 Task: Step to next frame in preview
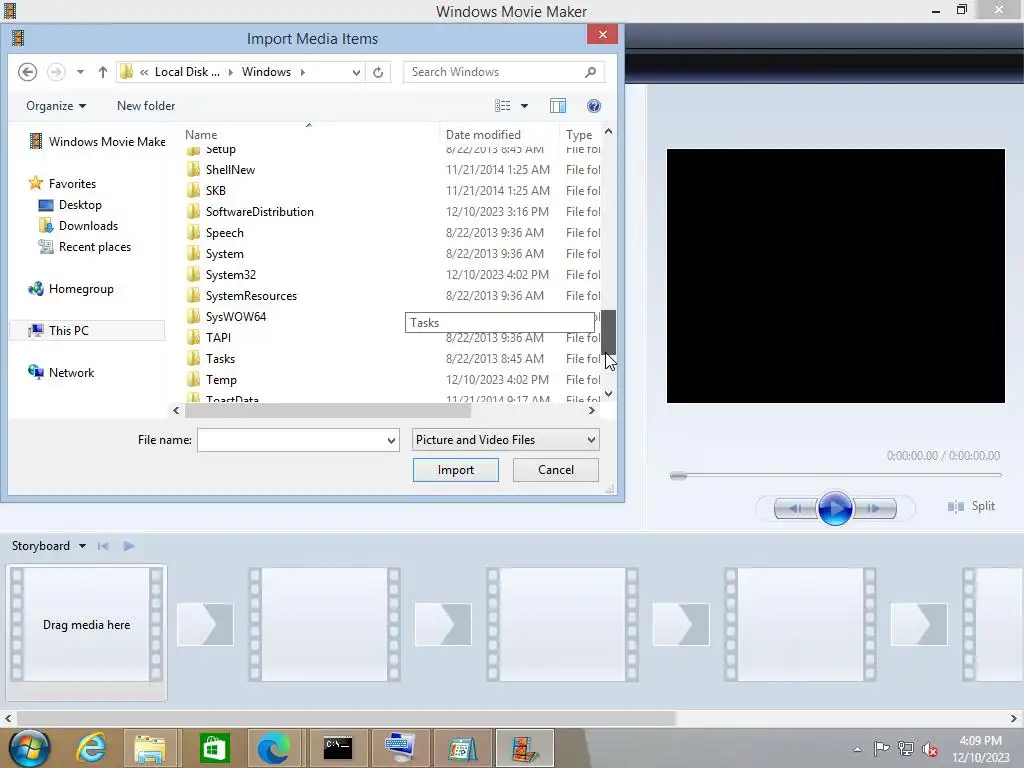(x=874, y=508)
